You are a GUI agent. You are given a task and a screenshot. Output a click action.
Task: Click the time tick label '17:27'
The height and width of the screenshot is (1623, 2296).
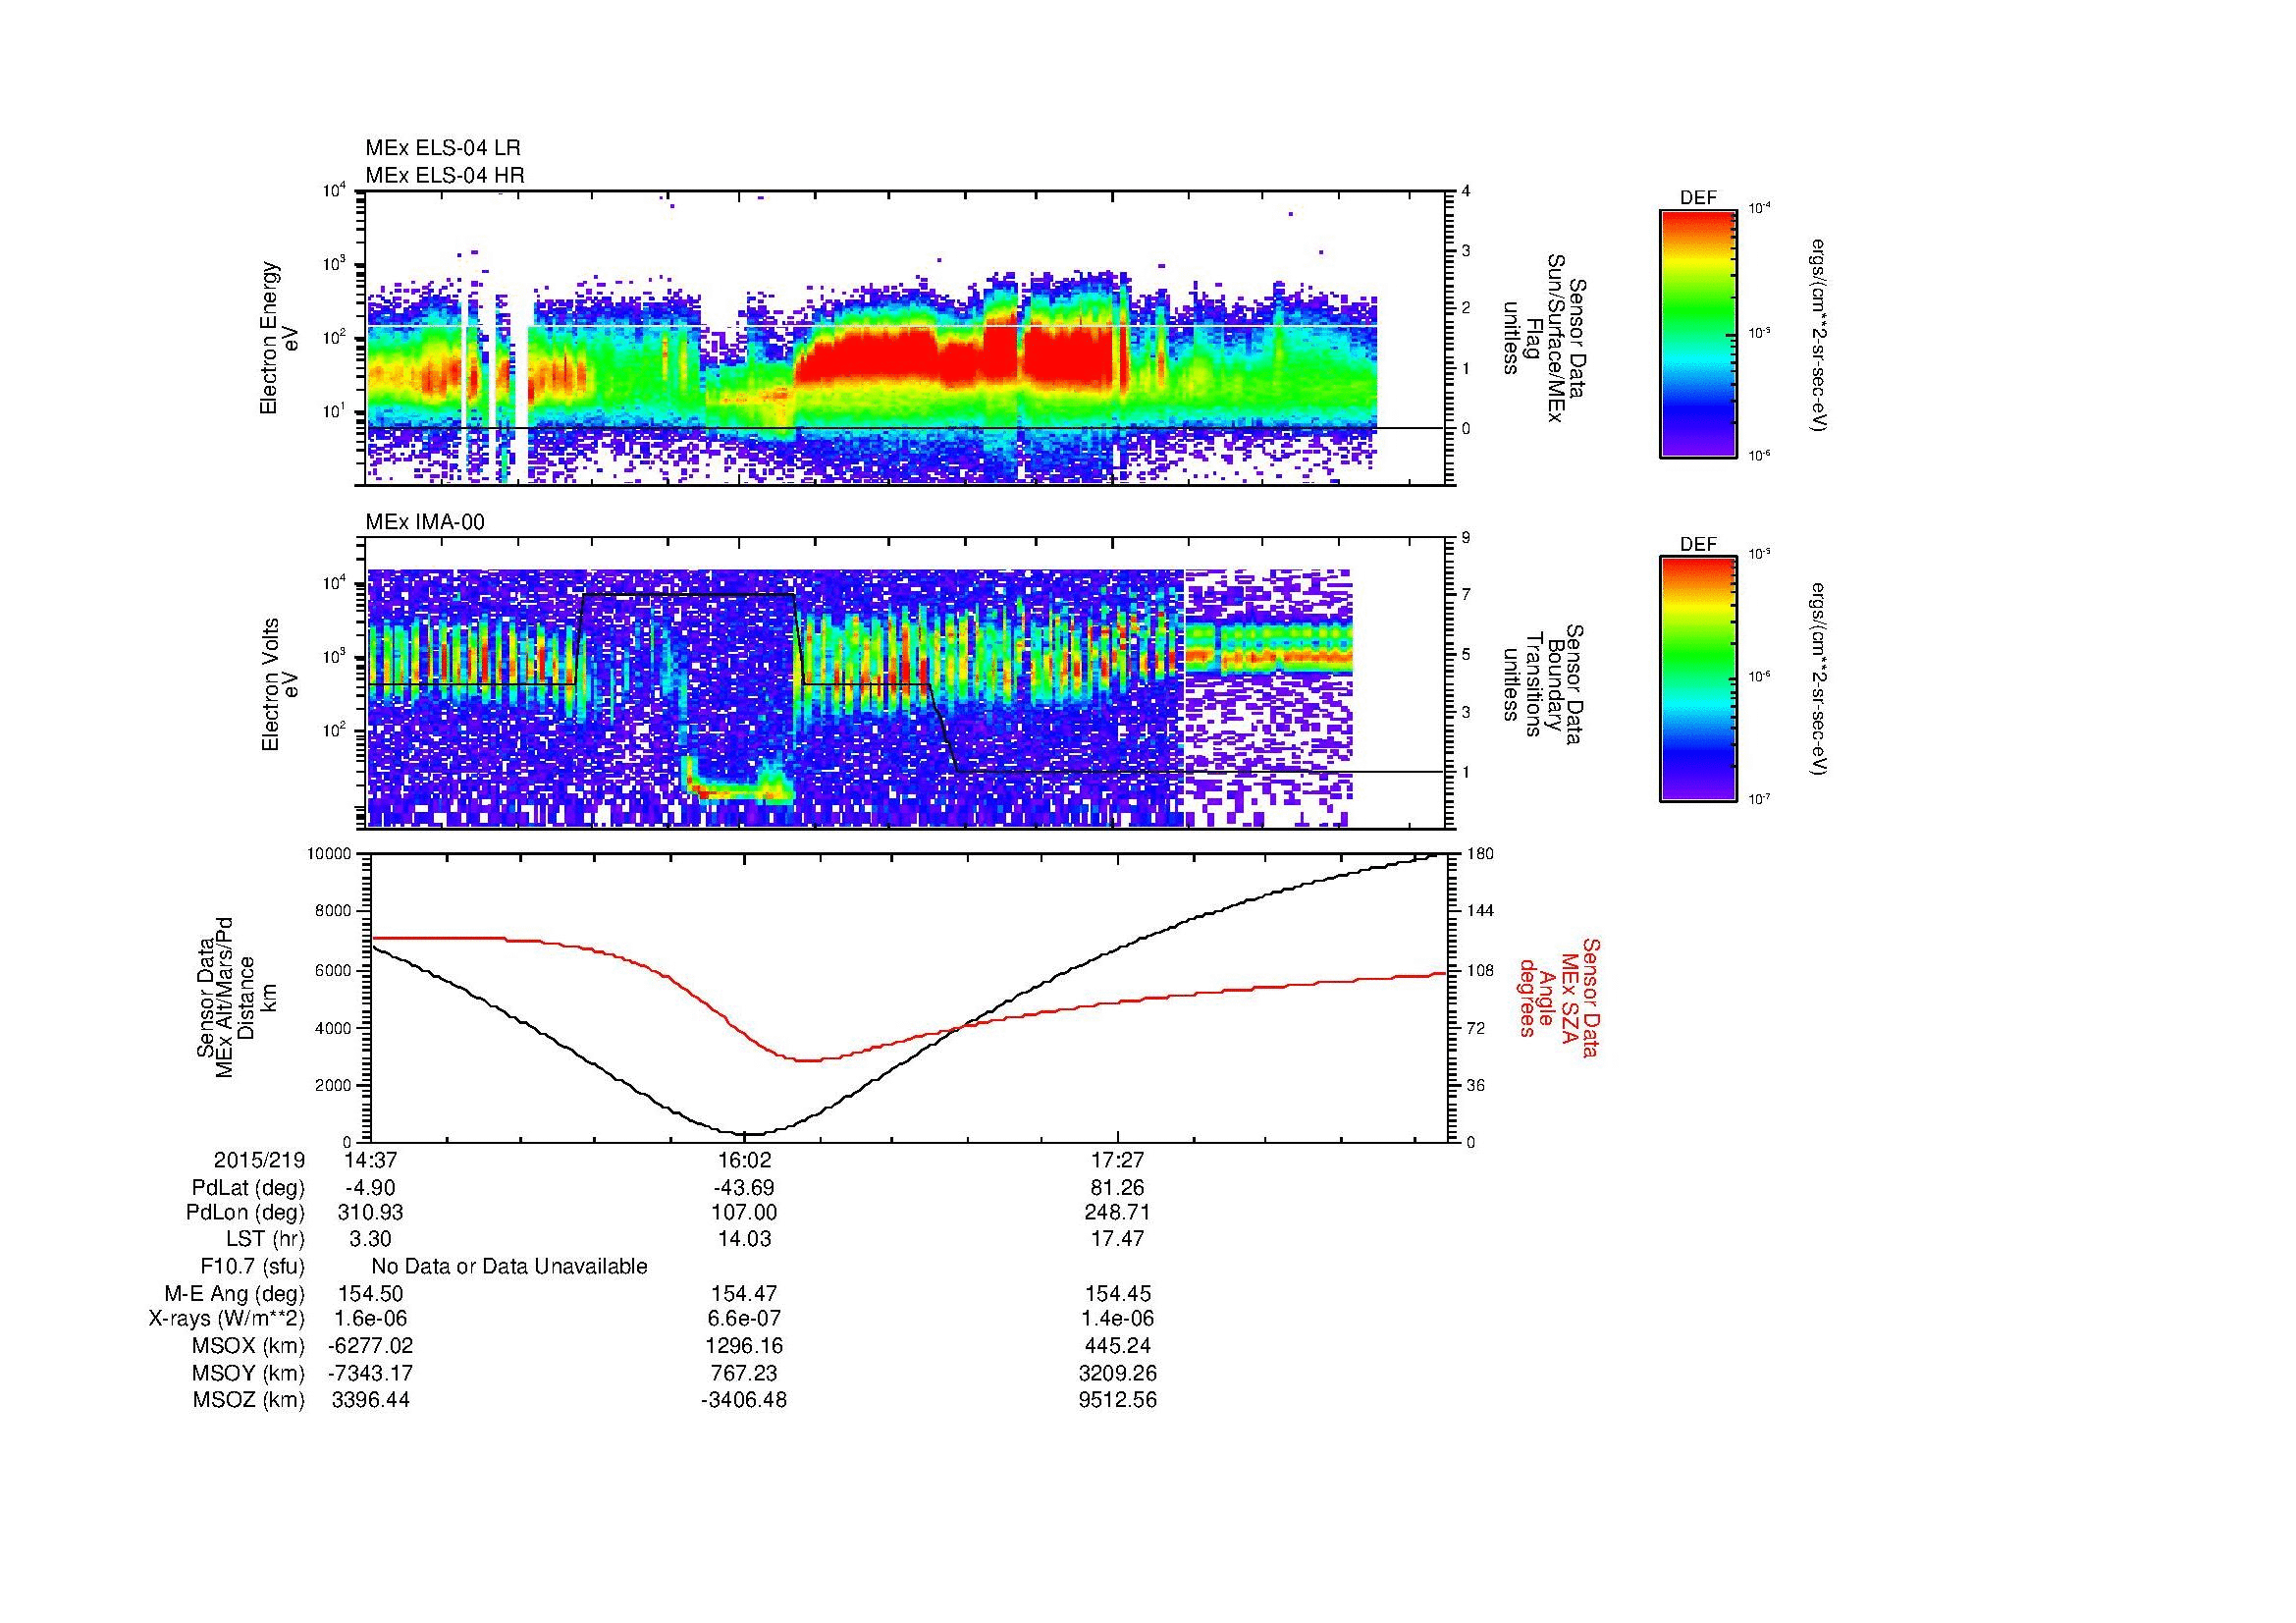pos(1118,1160)
